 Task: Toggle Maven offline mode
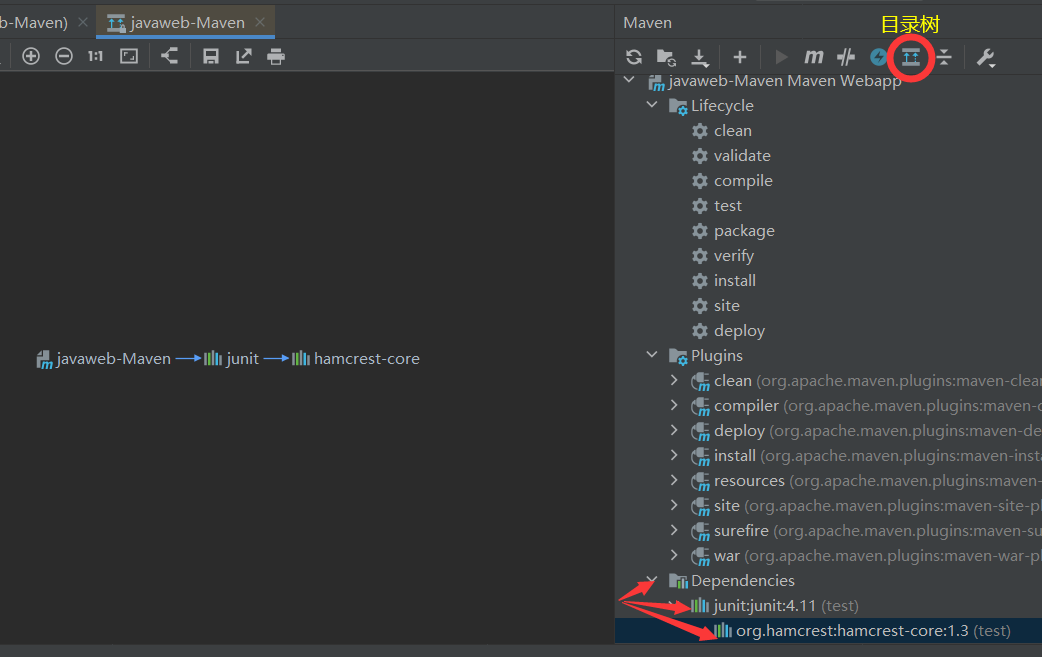[x=846, y=57]
